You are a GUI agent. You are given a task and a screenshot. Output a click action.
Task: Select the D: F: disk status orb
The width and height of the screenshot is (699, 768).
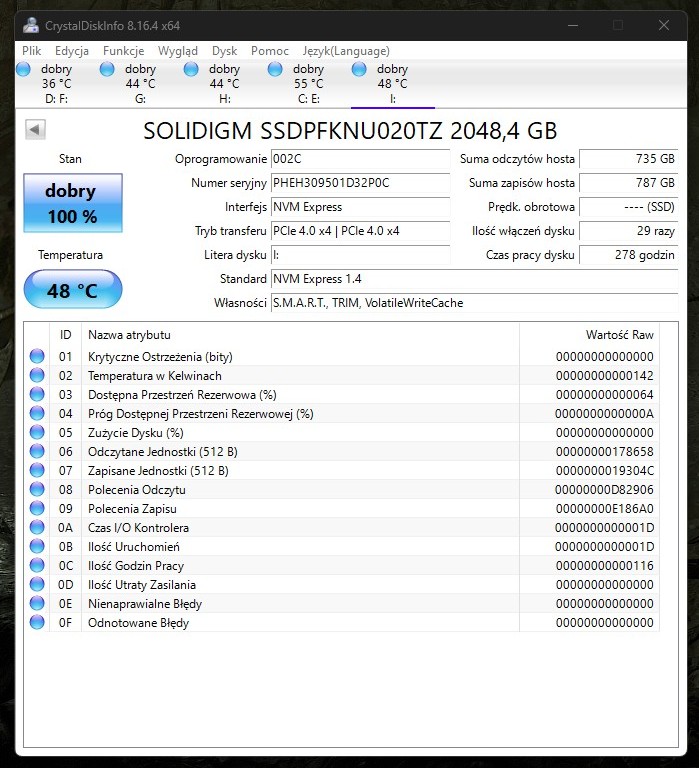tap(24, 69)
